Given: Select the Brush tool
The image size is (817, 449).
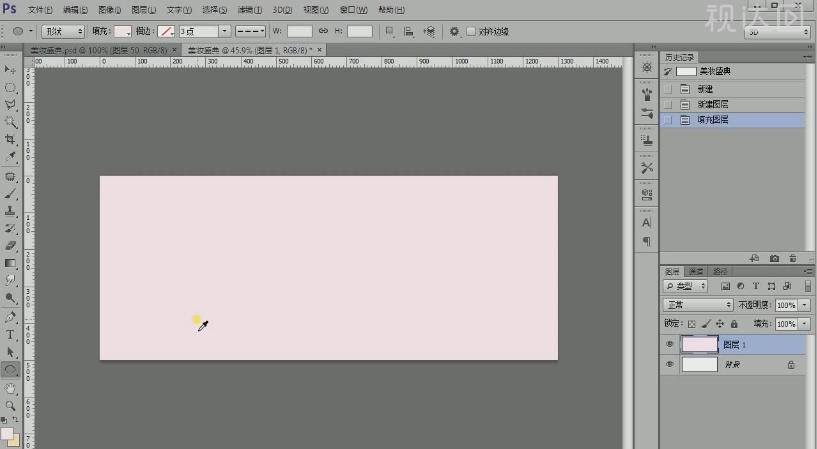Looking at the screenshot, I should [x=10, y=194].
